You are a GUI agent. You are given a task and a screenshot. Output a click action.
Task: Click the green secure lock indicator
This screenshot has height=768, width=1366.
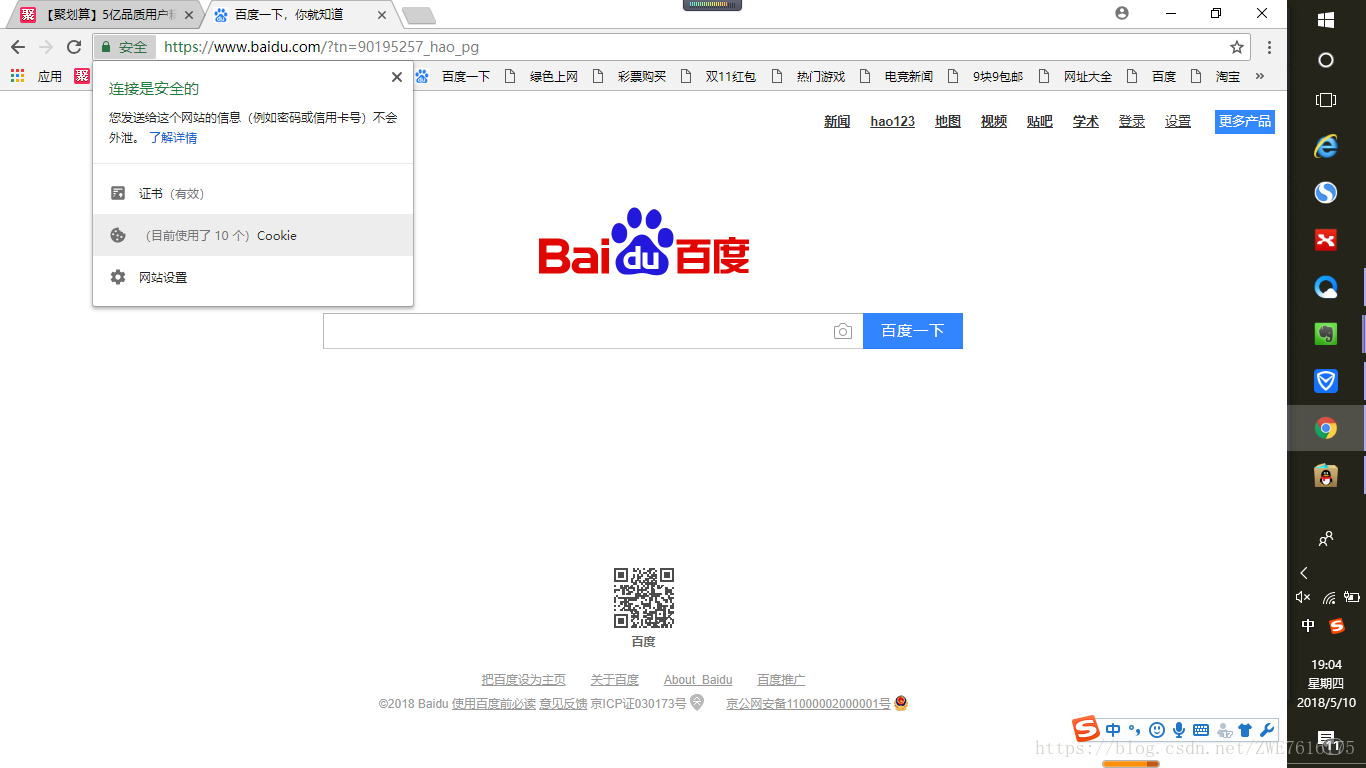tap(124, 47)
